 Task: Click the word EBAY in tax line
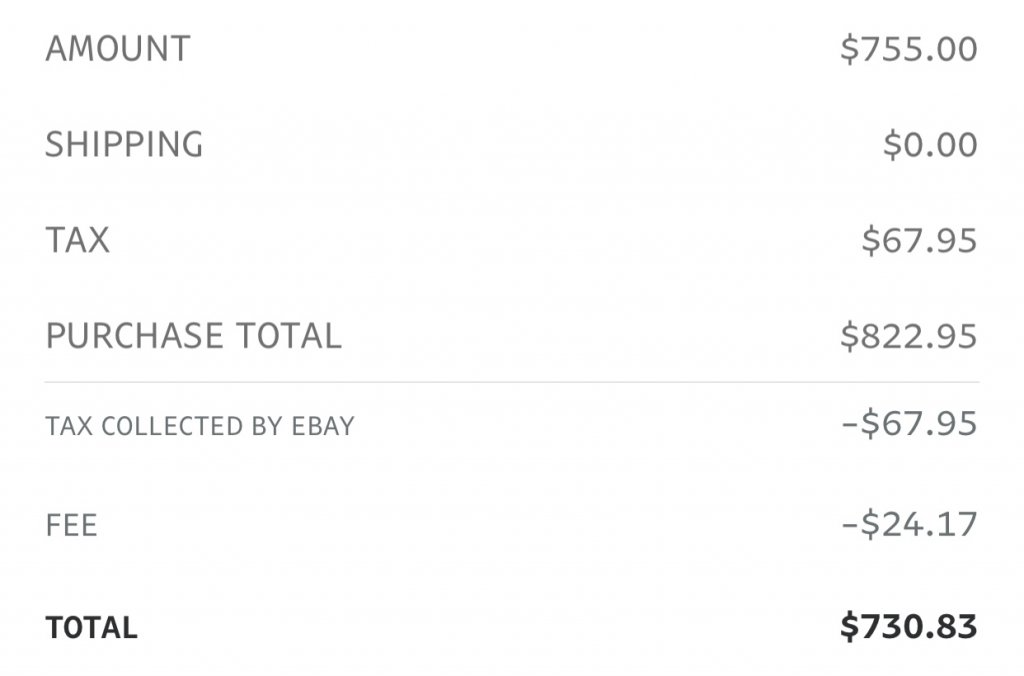pos(323,426)
